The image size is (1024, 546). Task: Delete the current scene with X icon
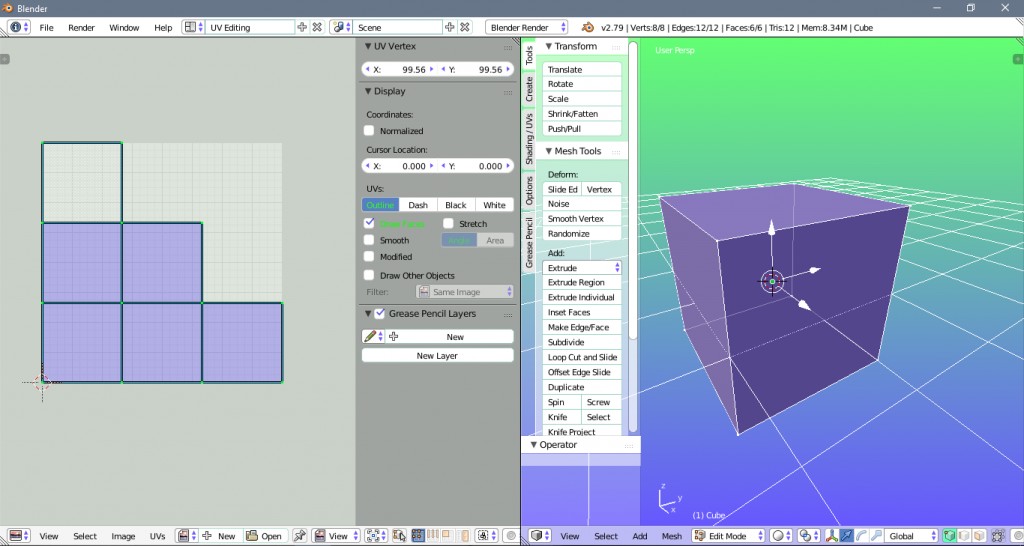pyautogui.click(x=464, y=27)
